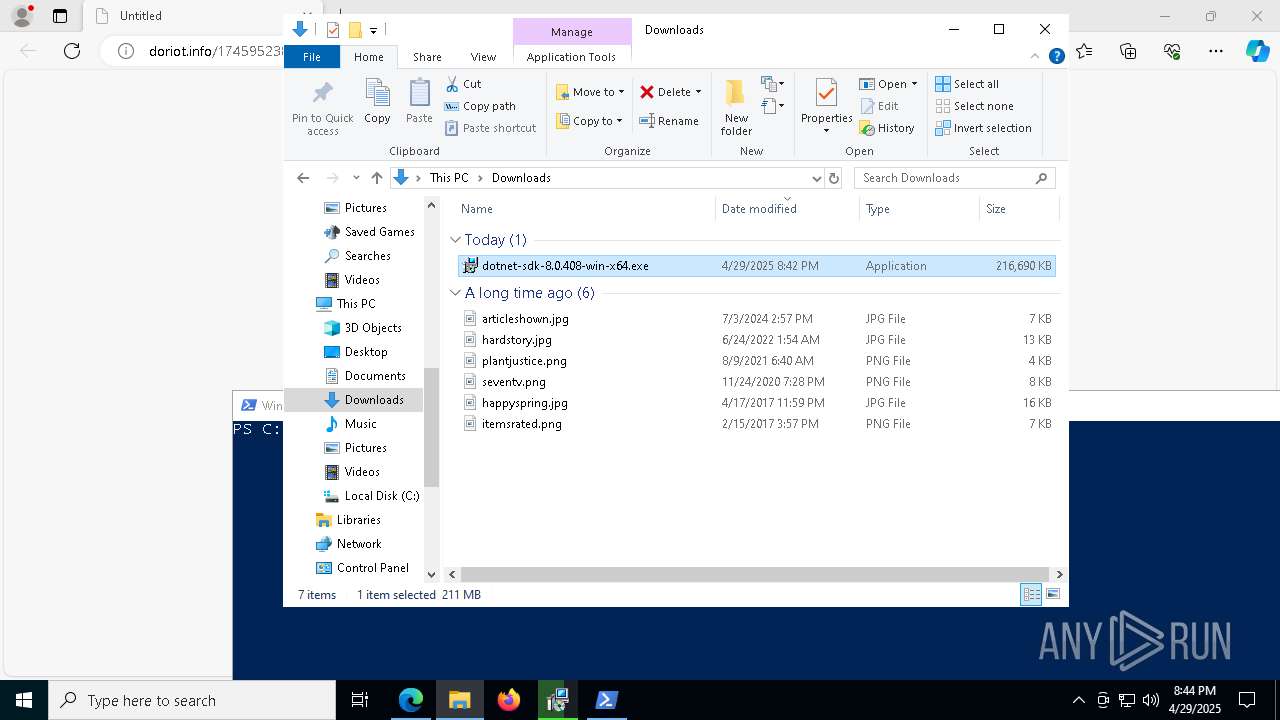Open Recent locations dropdown arrow
The image size is (1280, 720).
[x=356, y=178]
